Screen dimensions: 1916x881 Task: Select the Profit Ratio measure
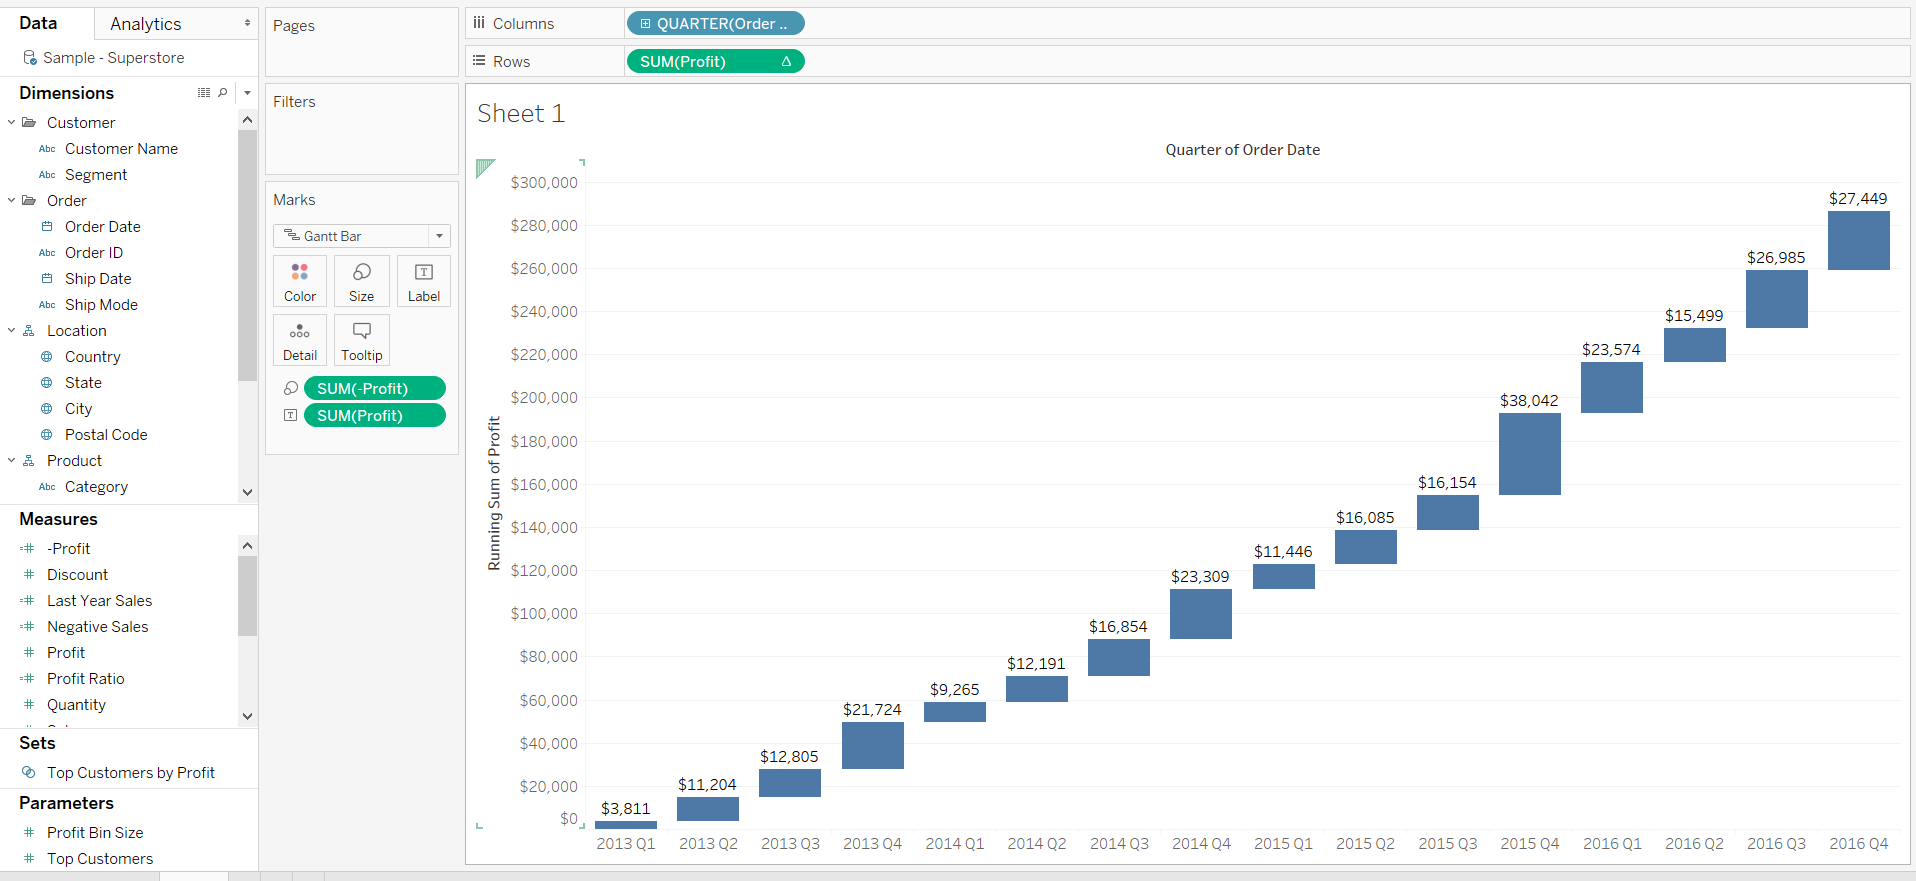(86, 678)
